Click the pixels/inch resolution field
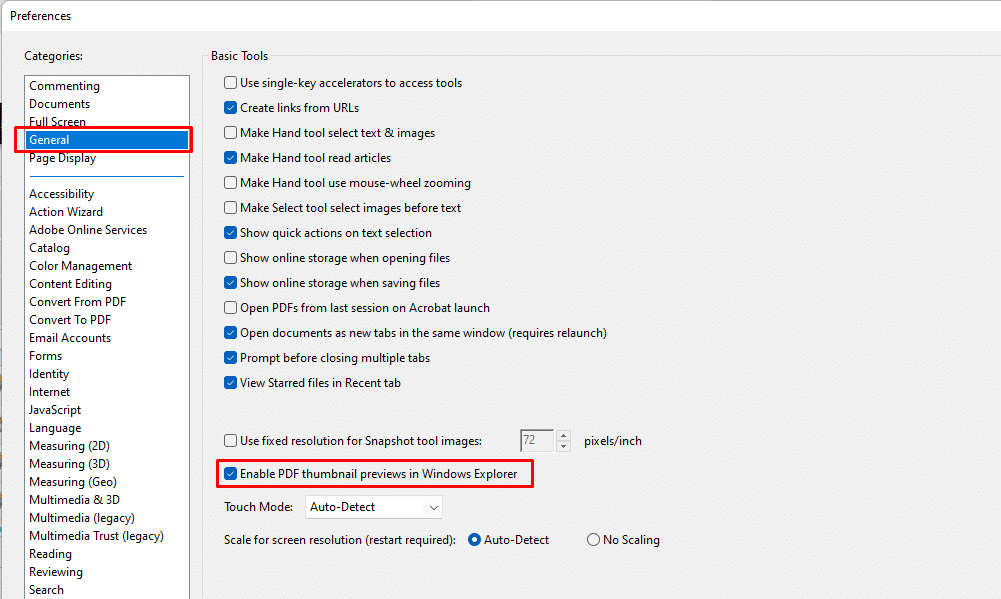The width and height of the screenshot is (1001, 599). pyautogui.click(x=536, y=440)
